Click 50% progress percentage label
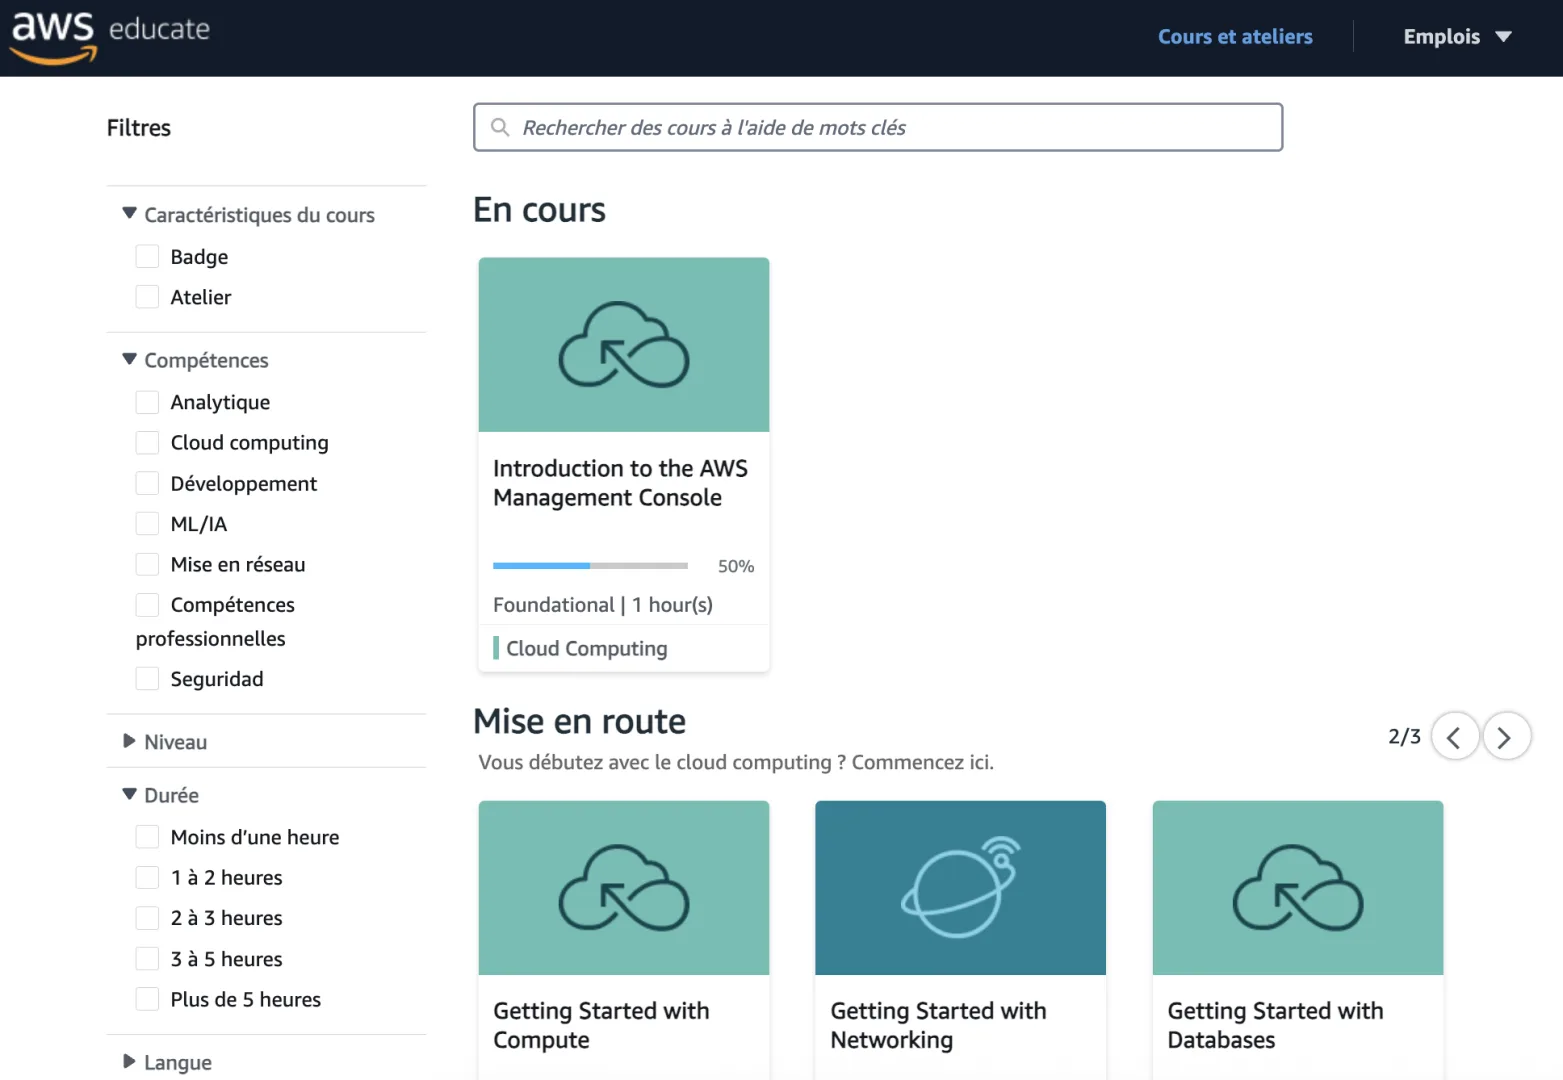Viewport: 1563px width, 1080px height. pyautogui.click(x=736, y=566)
